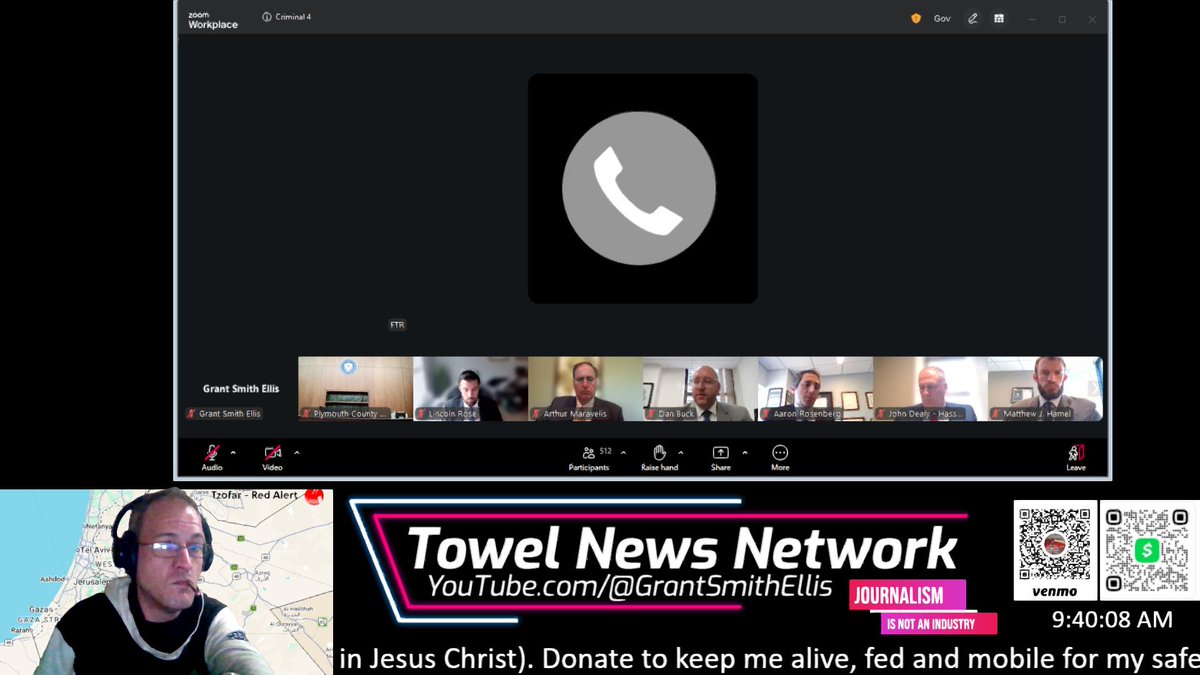Image resolution: width=1200 pixels, height=675 pixels.
Task: Select John Dealy video thumbnail
Action: tap(930, 388)
